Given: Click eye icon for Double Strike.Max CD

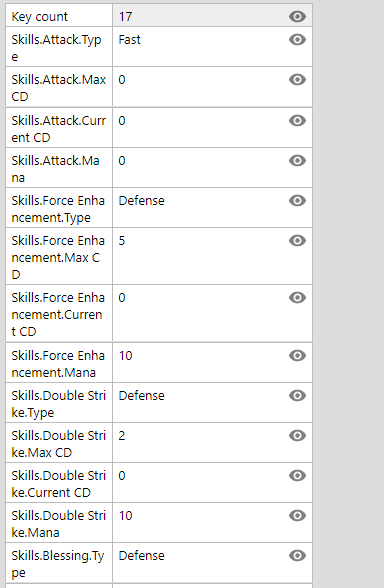Looking at the screenshot, I should pyautogui.click(x=297, y=435).
